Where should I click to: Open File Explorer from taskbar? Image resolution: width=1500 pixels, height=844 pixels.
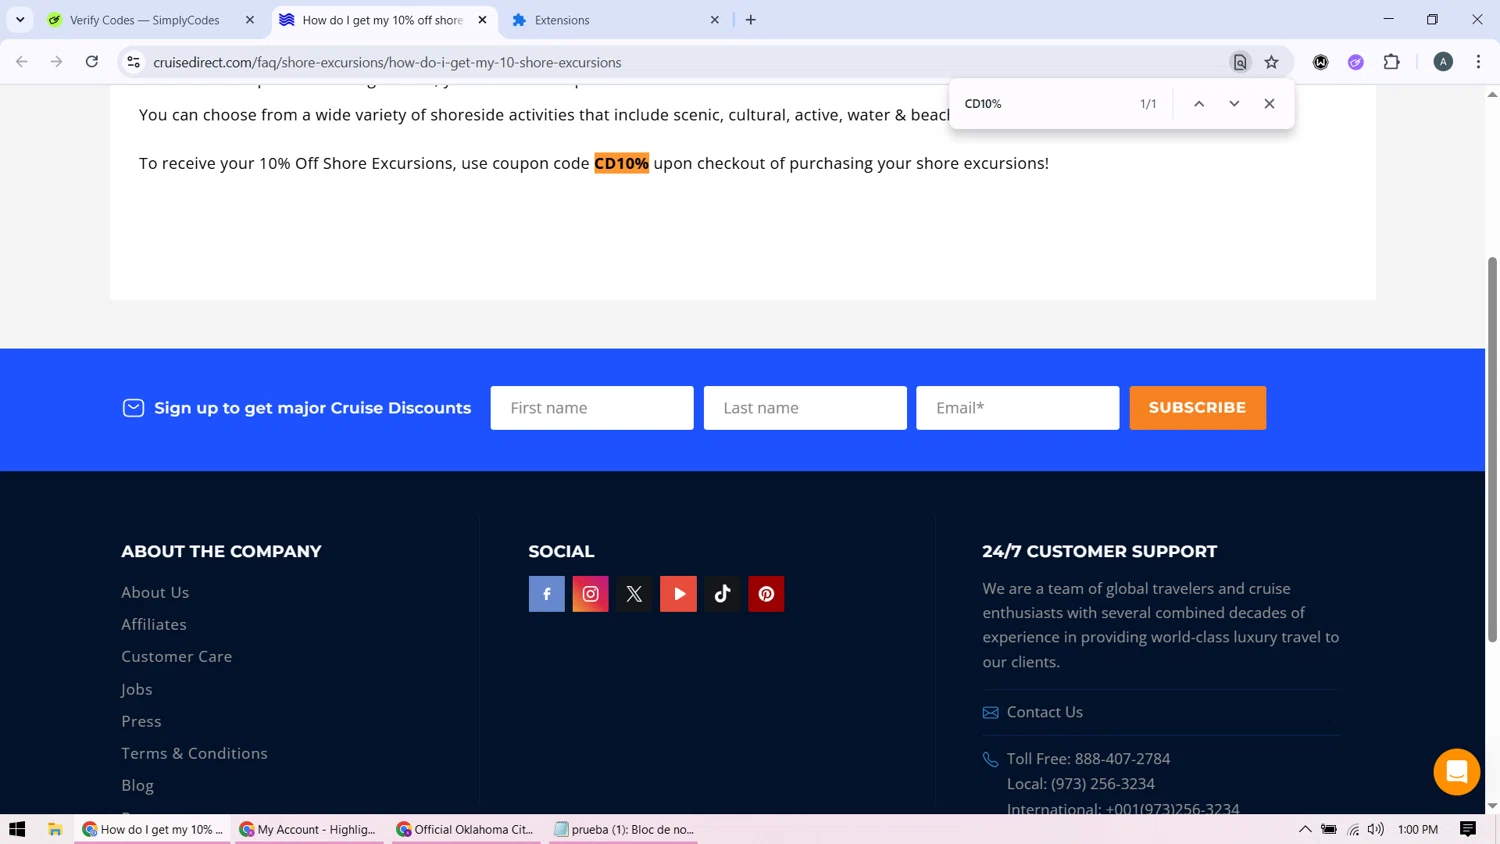pos(55,829)
